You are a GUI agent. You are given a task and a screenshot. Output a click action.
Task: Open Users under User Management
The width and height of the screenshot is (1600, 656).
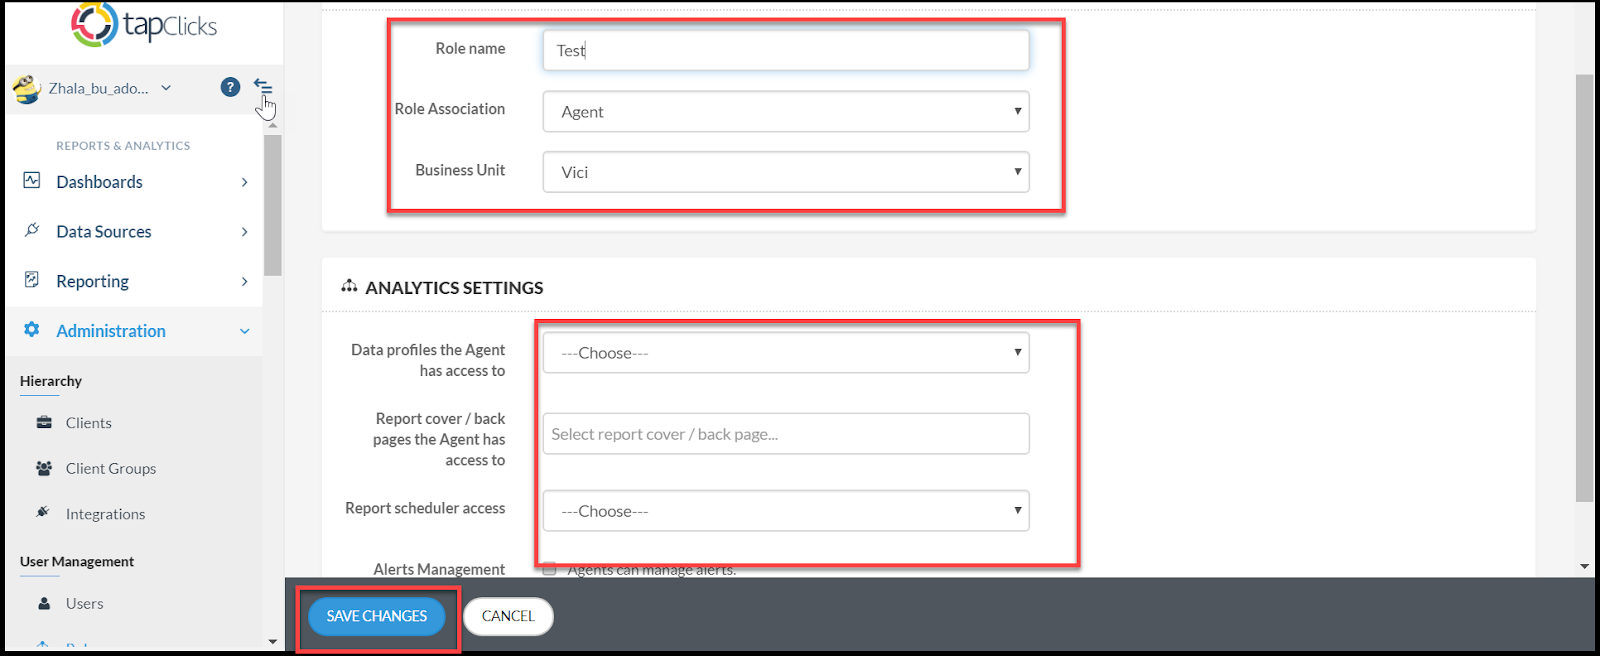(84, 604)
